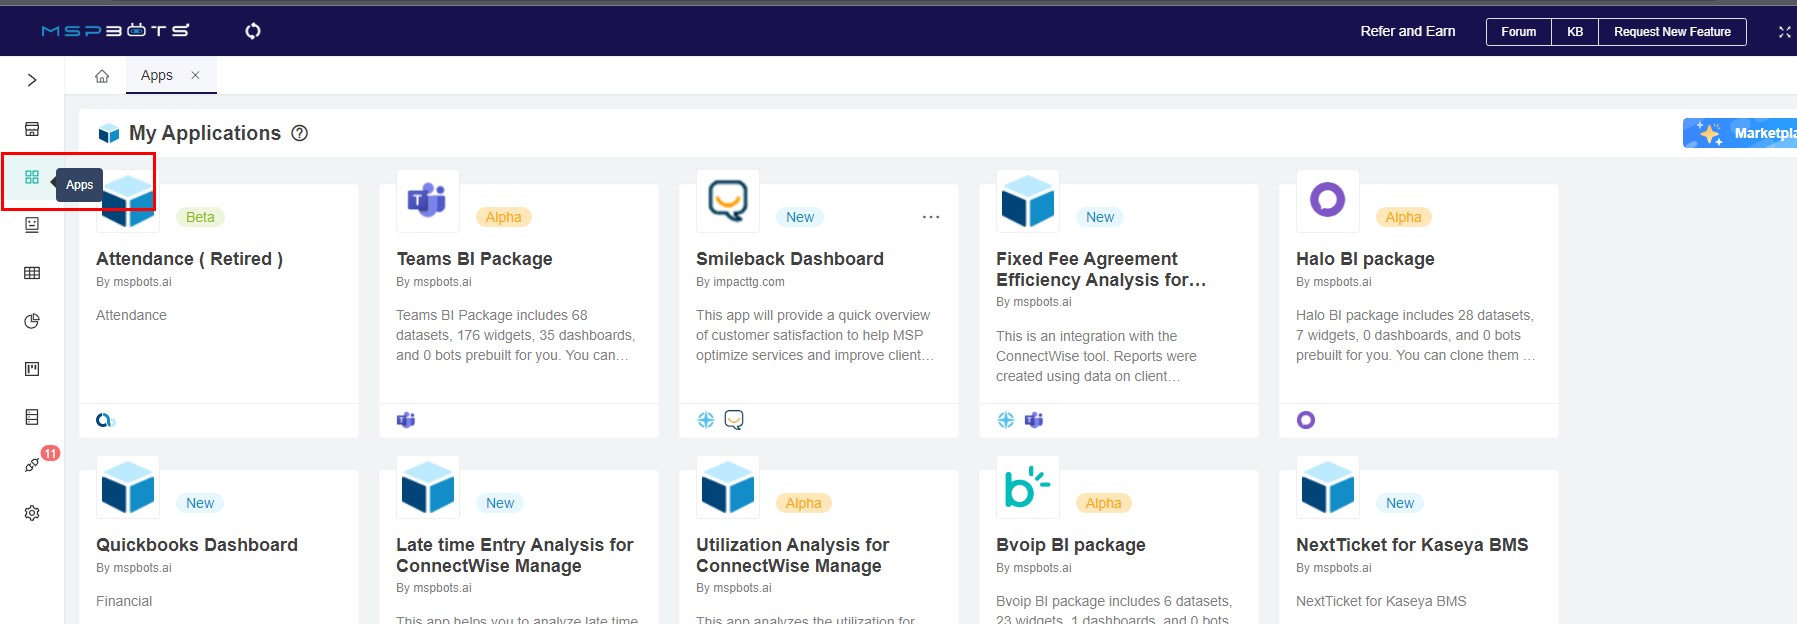
Task: Click the datasets table icon in sidebar
Action: click(x=32, y=273)
